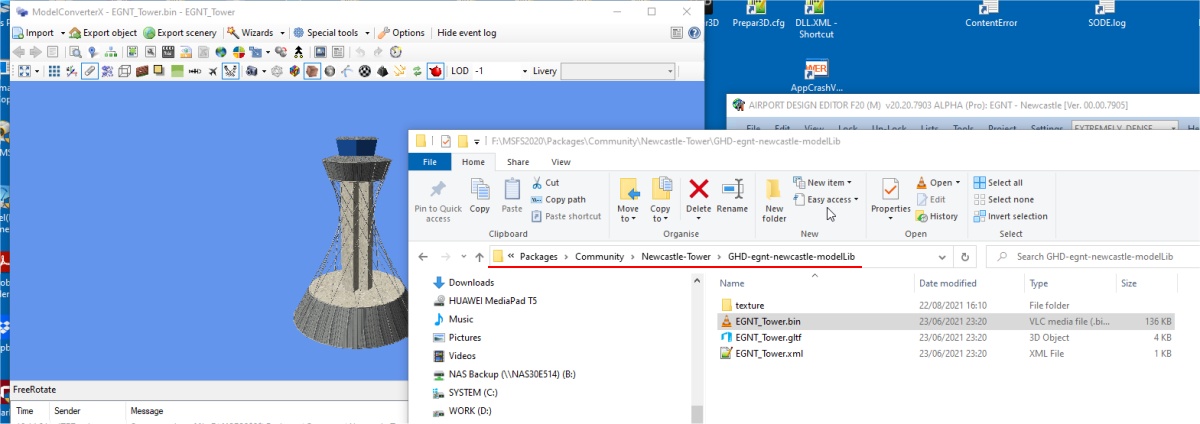
Task: Click the refresh button beside the address bar
Action: [x=965, y=257]
